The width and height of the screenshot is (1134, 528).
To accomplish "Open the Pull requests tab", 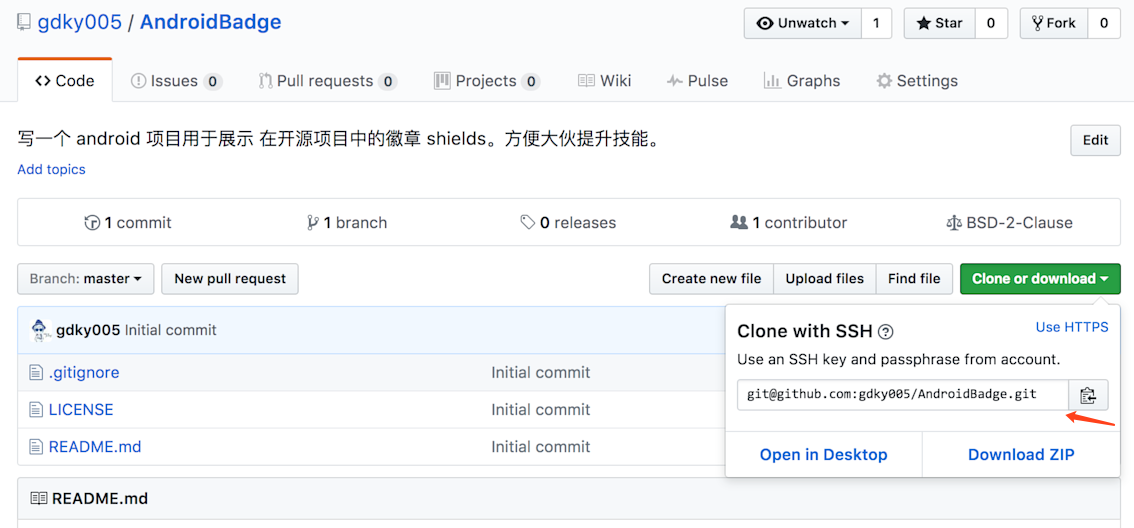I will tap(328, 81).
